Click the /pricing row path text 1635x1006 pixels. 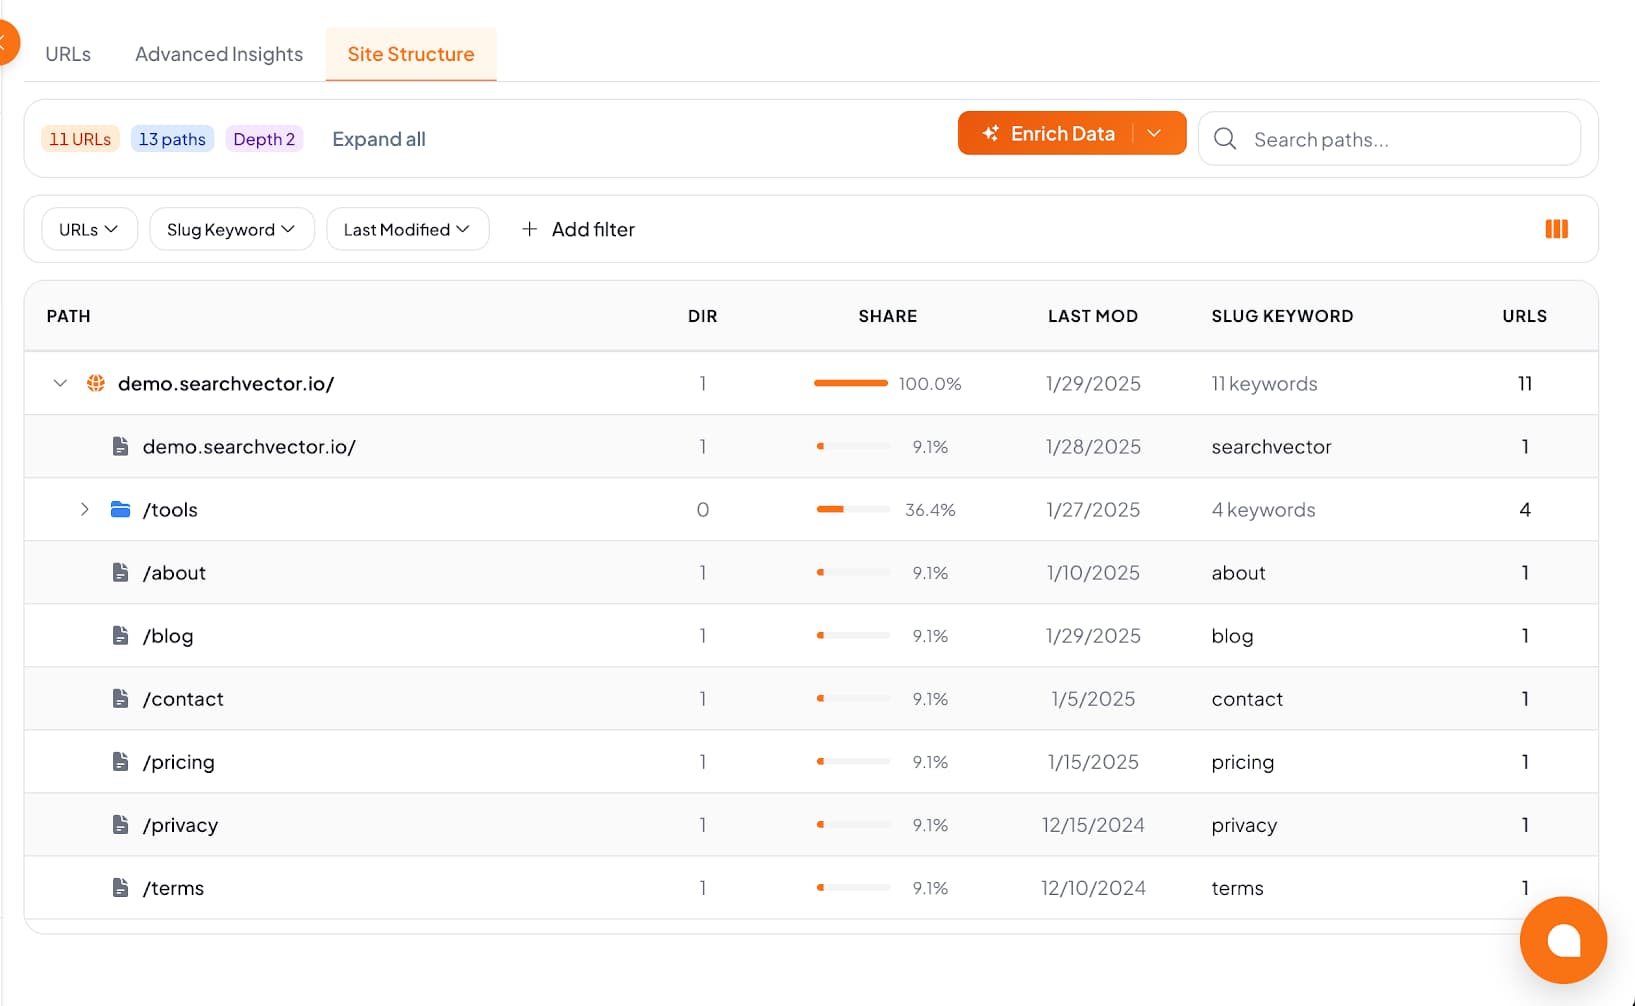pyautogui.click(x=179, y=762)
